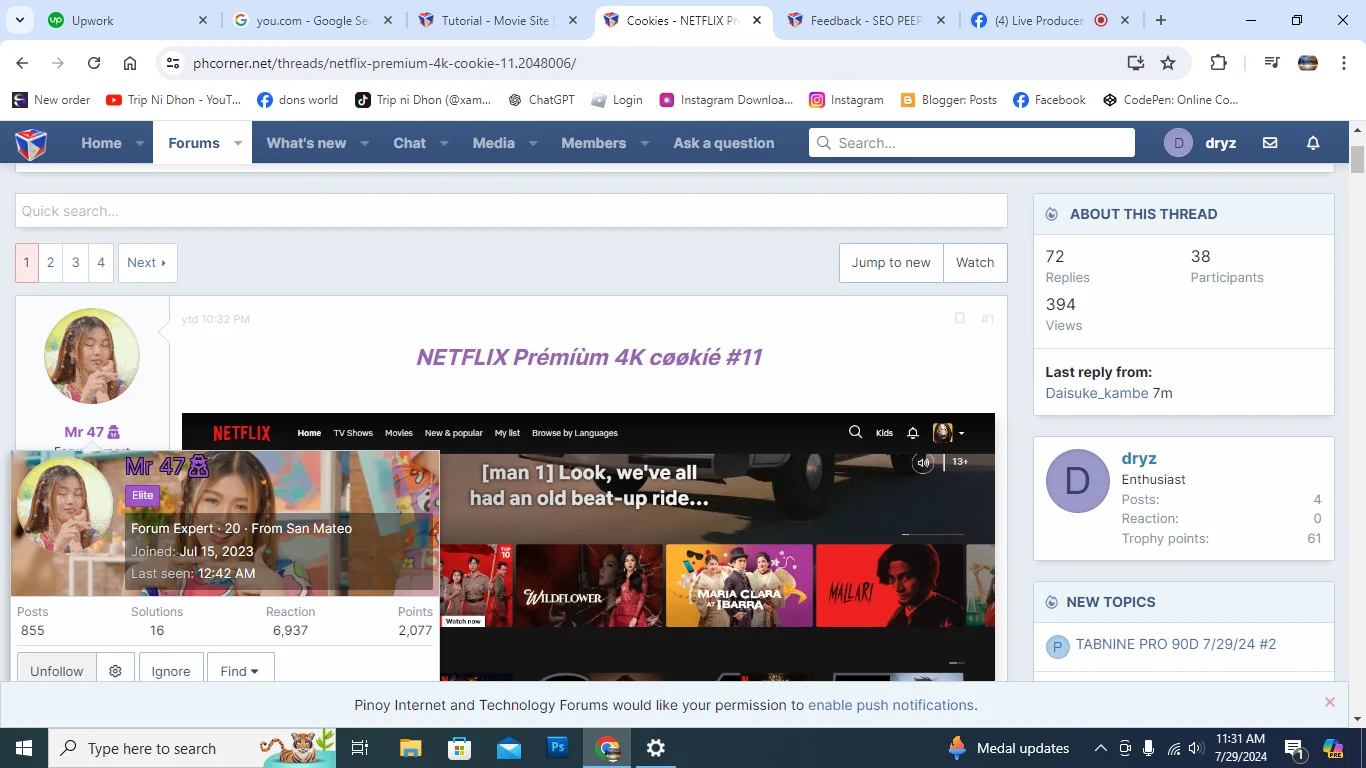Switch to Feedback - SEO PEEP tab

coord(866,20)
